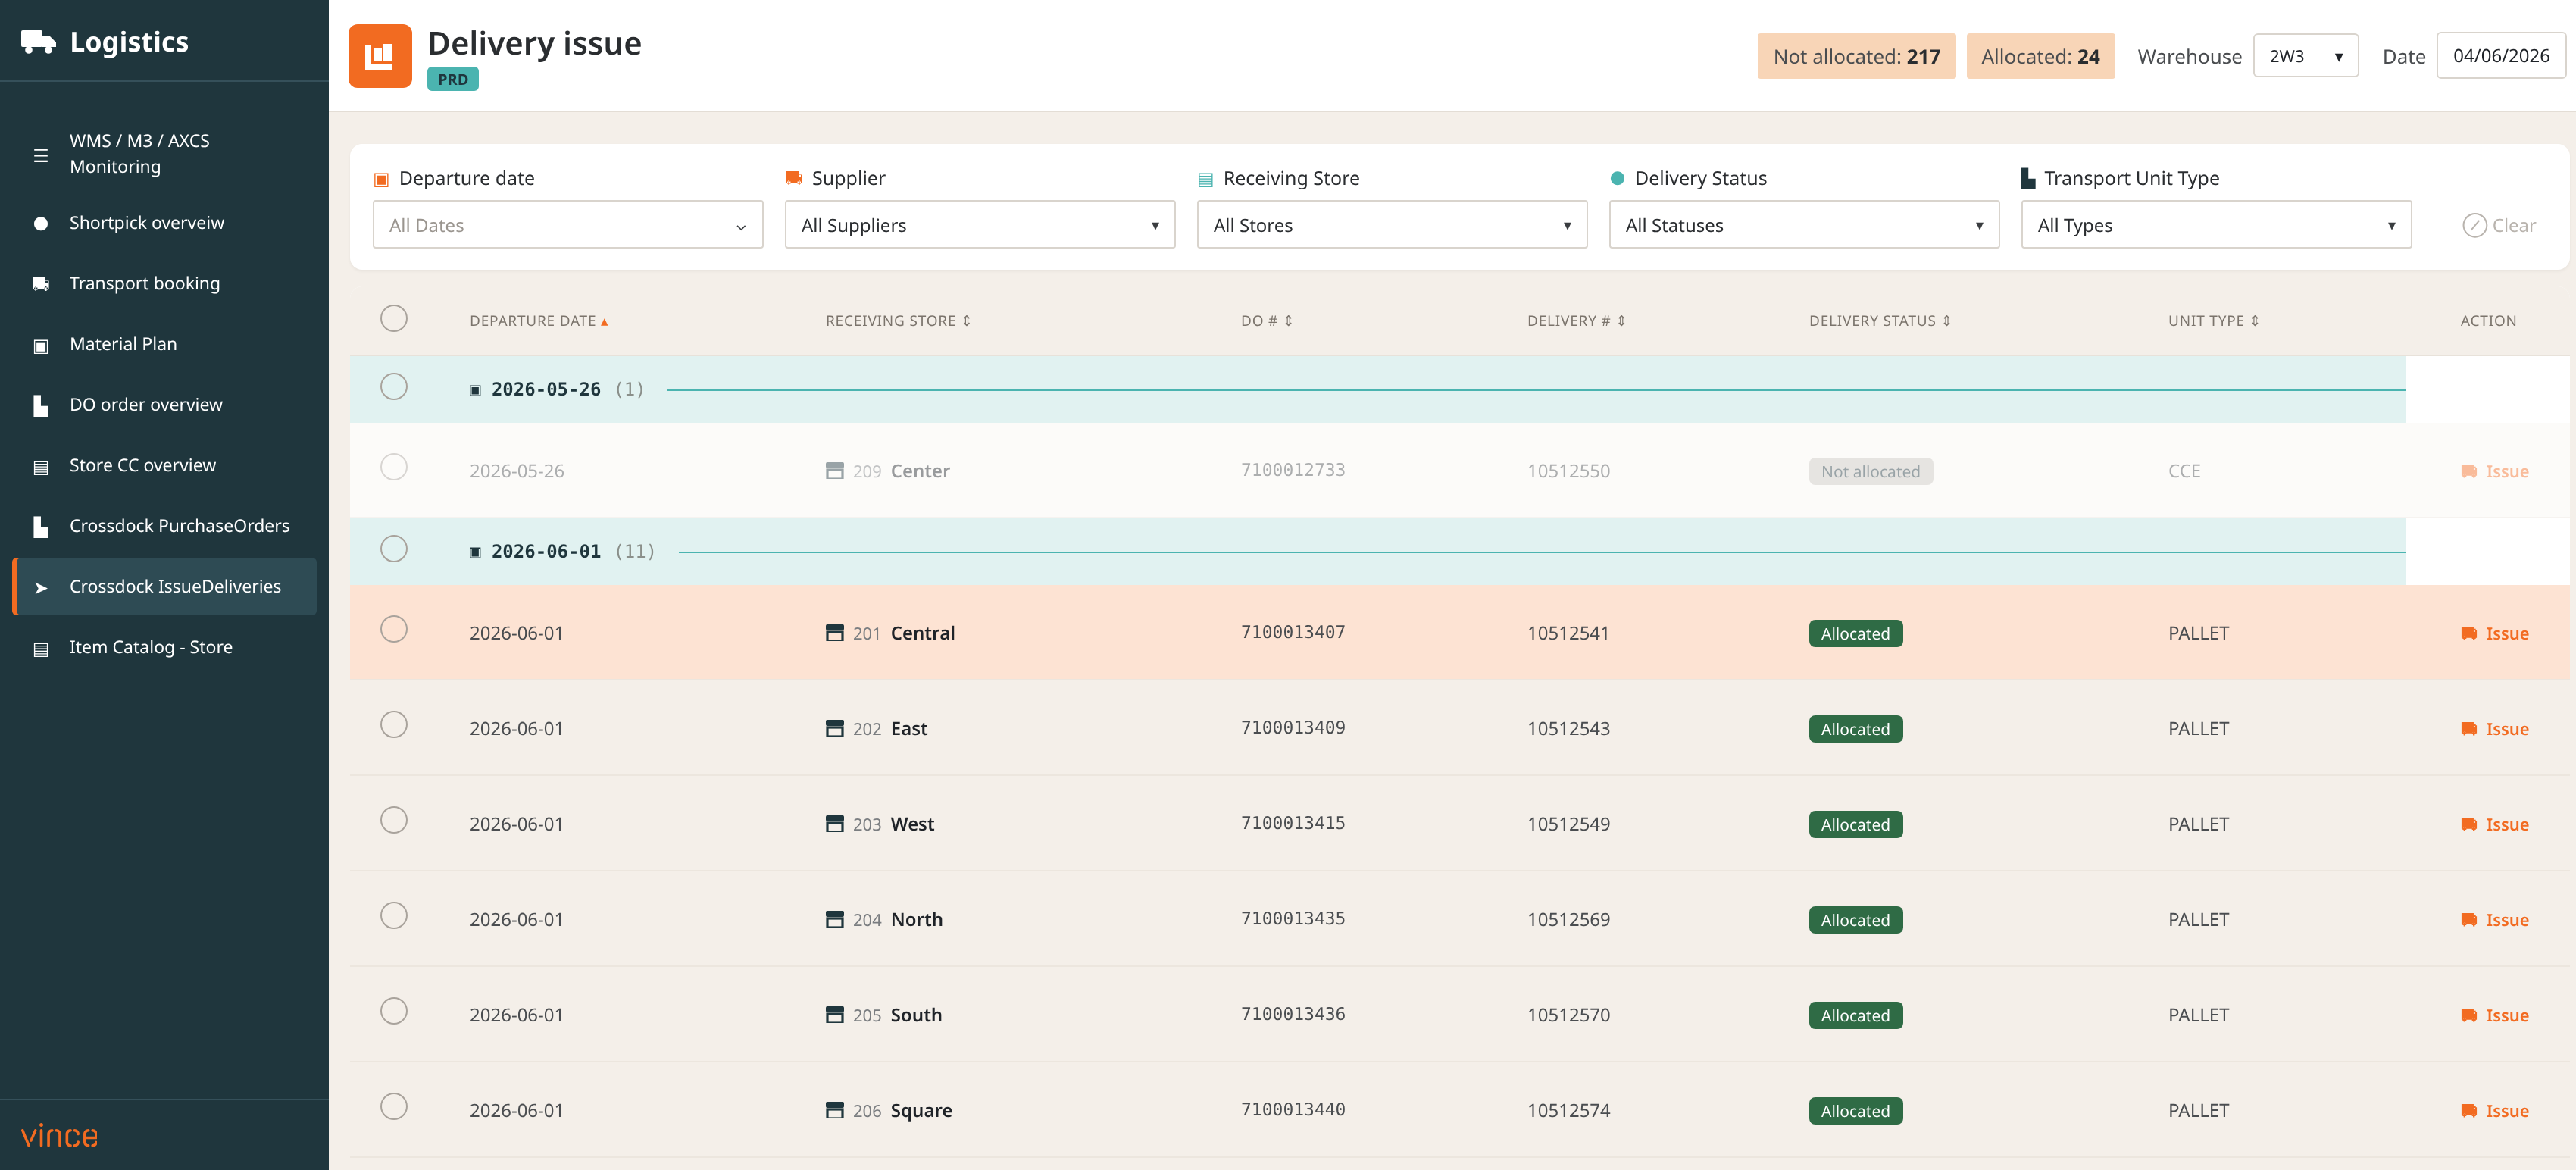Viewport: 2576px width, 1170px height.
Task: Open the Departure date All Dates dropdown
Action: coord(568,225)
